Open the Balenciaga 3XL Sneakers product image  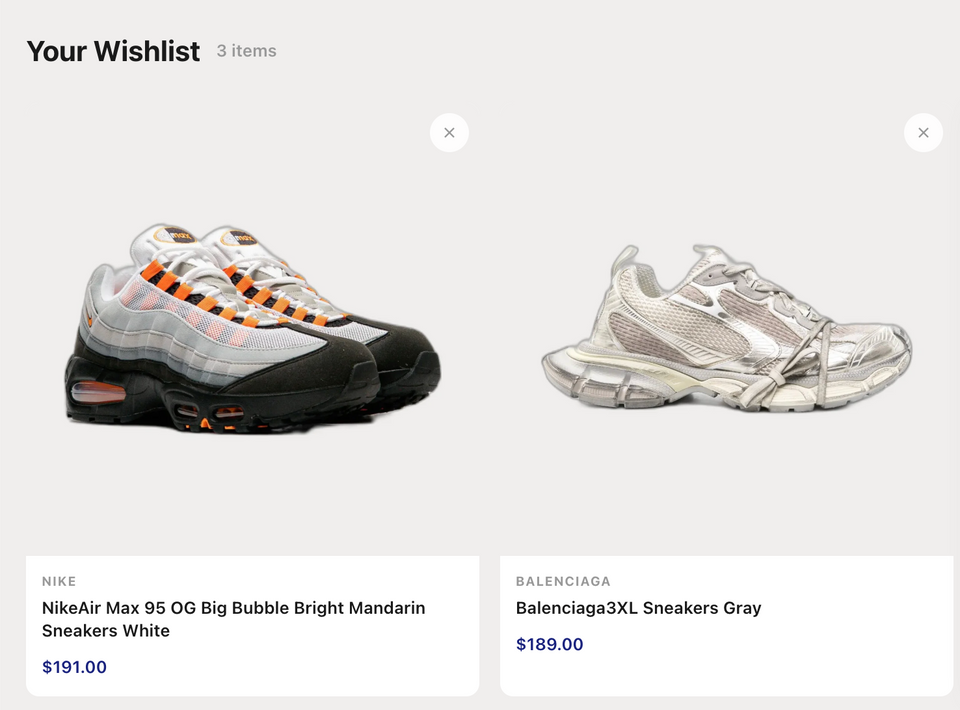pyautogui.click(x=726, y=330)
